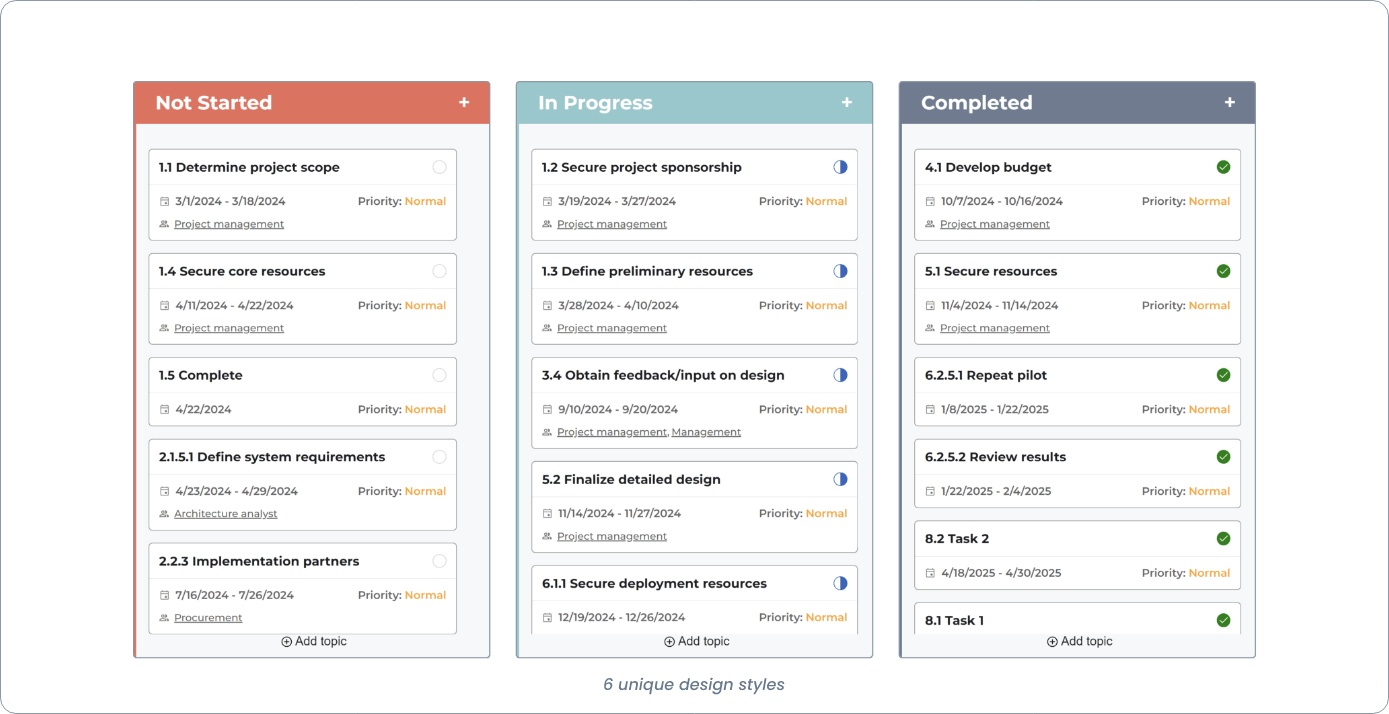This screenshot has width=1389, height=714.
Task: Click half-filled status icon on 3.4 Obtain feedback
Action: point(840,375)
